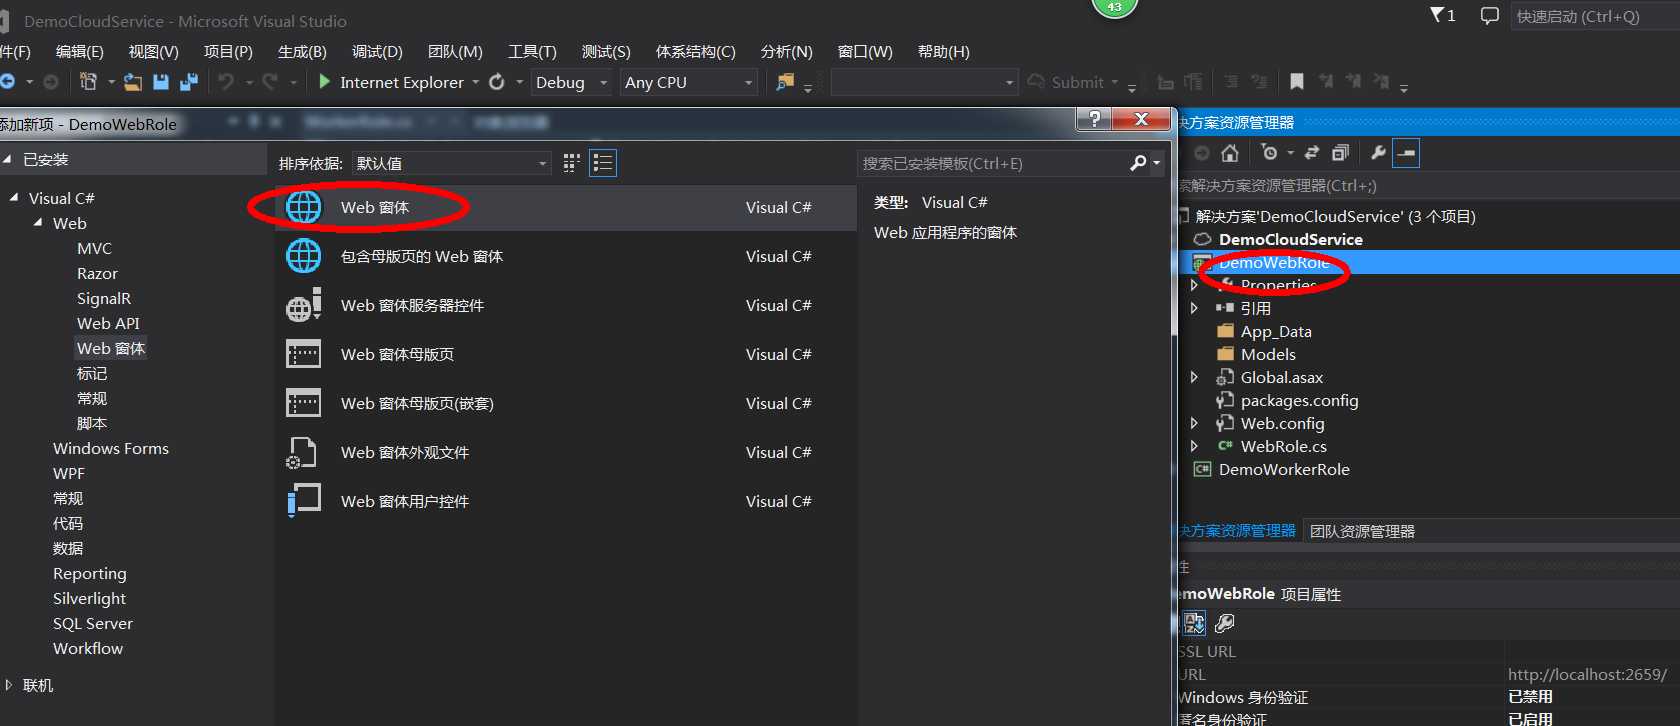The width and height of the screenshot is (1680, 726).
Task: Collapse the Visual C# tree node
Action: 14,198
